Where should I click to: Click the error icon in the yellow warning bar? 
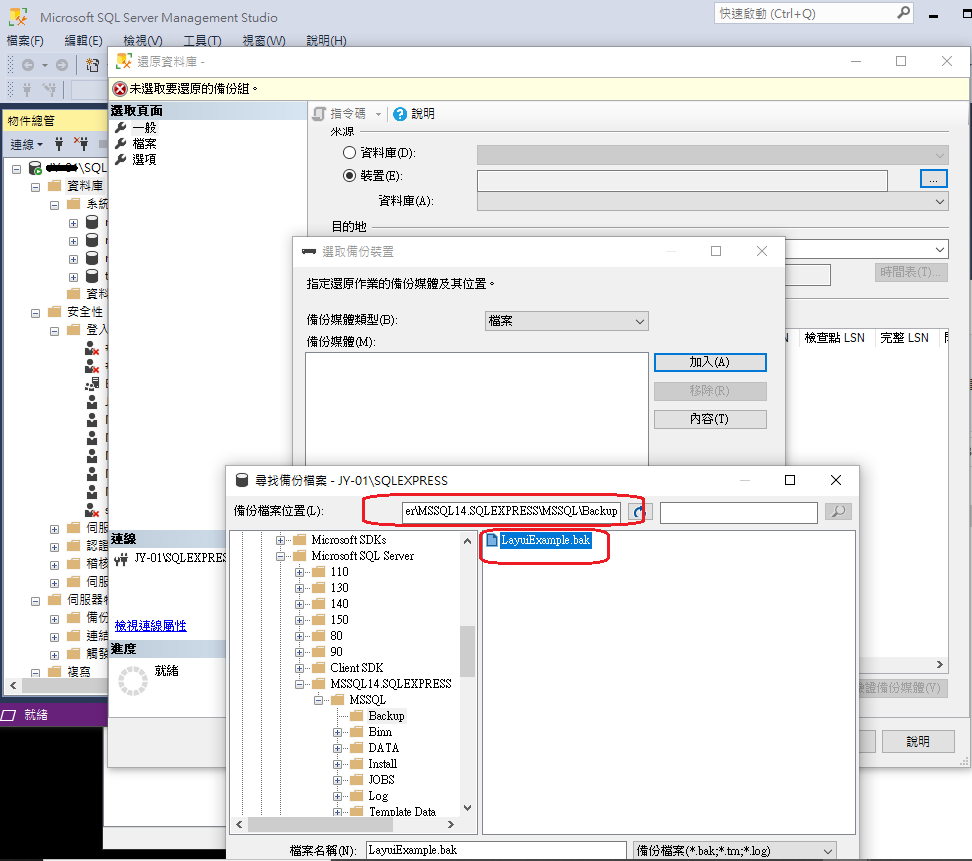pos(120,89)
